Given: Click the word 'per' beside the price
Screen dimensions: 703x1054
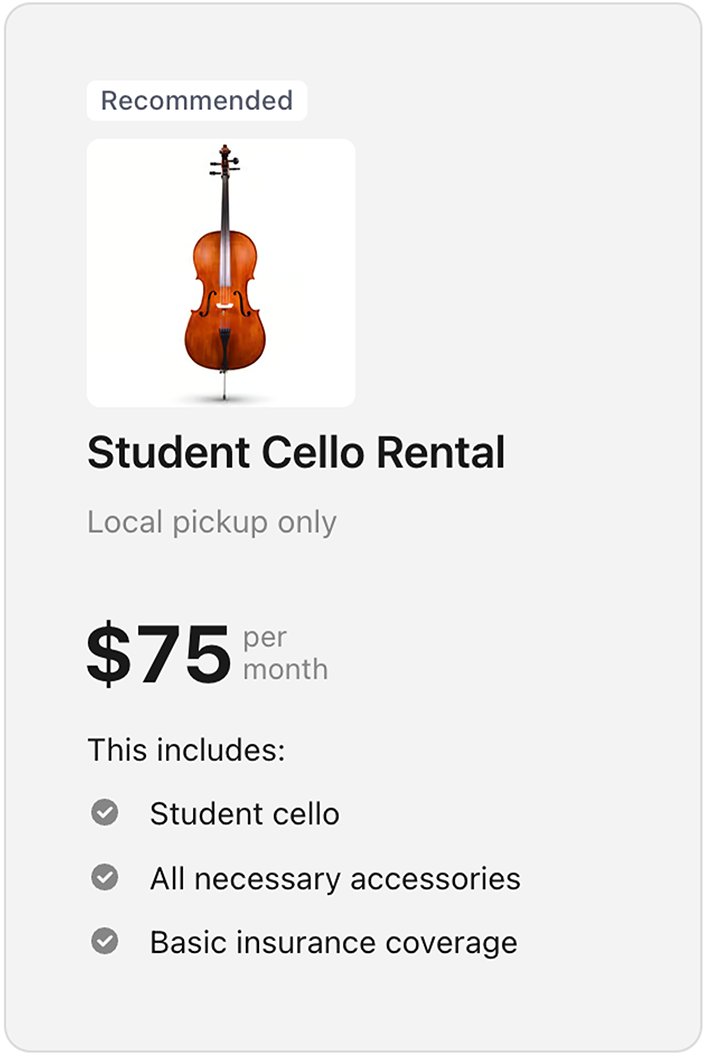Looking at the screenshot, I should tap(265, 637).
